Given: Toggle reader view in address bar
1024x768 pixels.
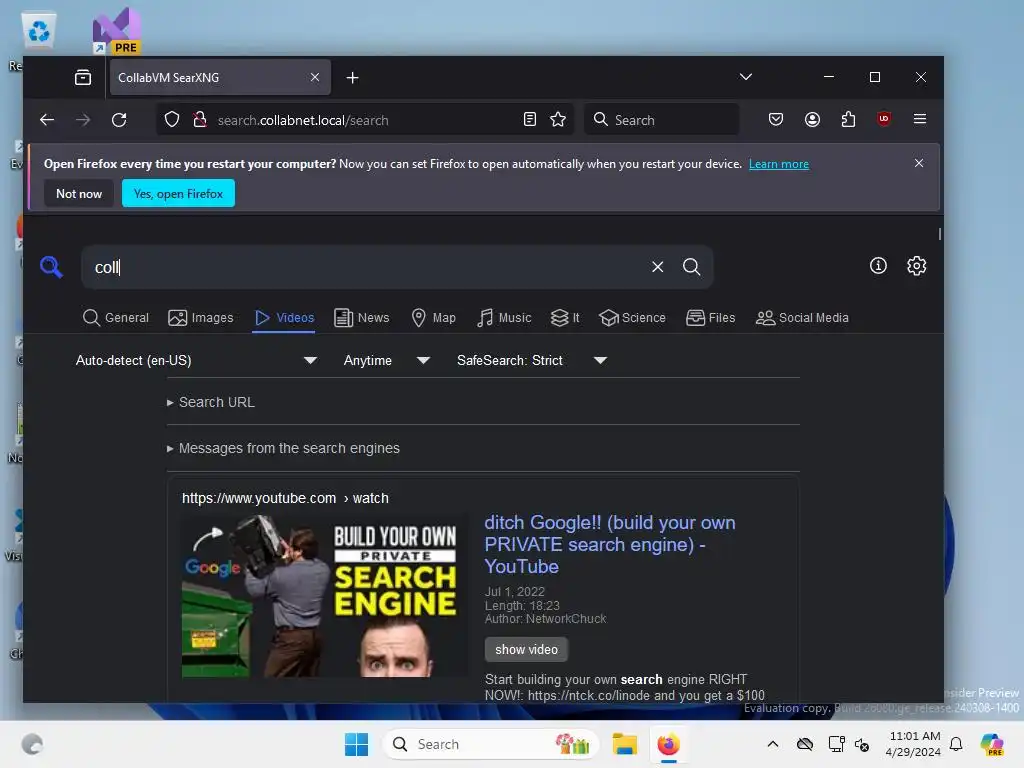Looking at the screenshot, I should pyautogui.click(x=530, y=120).
